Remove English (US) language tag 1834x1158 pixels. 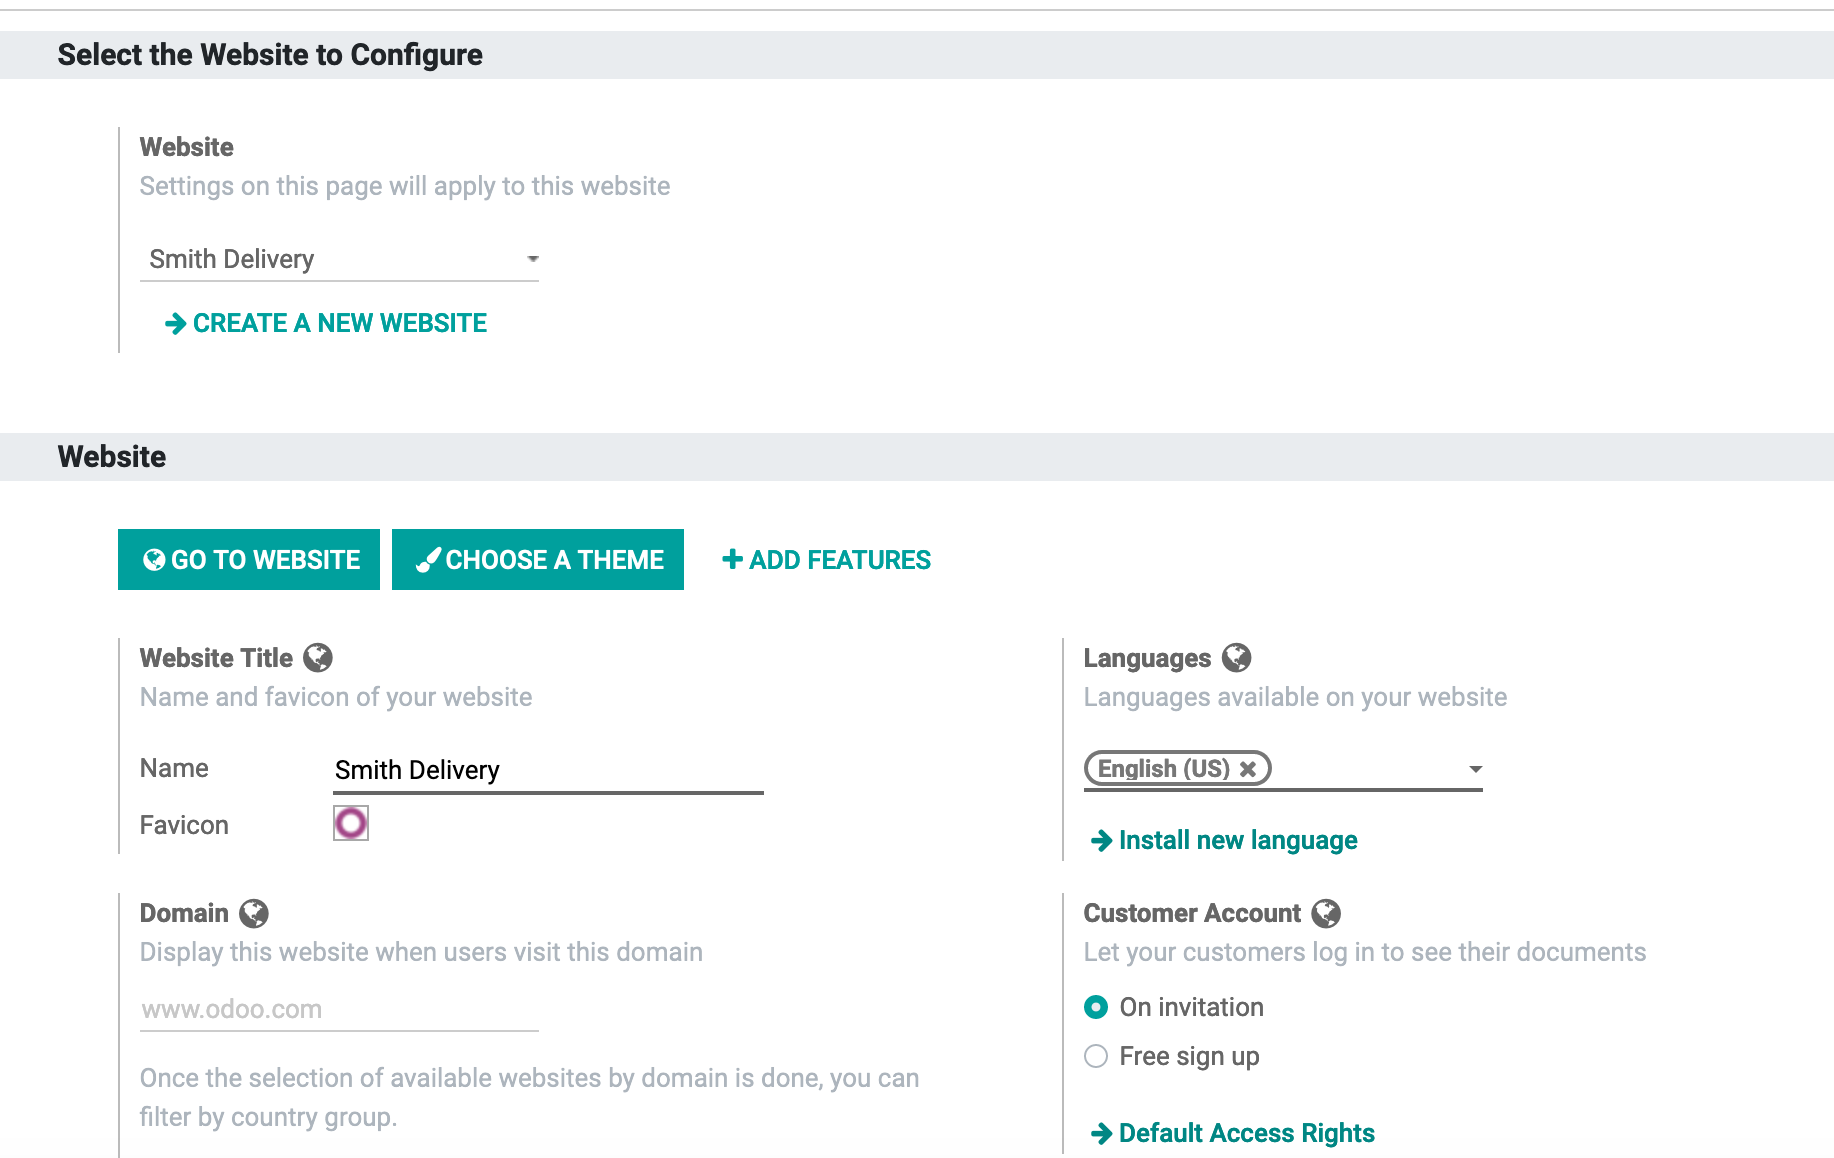[1248, 769]
